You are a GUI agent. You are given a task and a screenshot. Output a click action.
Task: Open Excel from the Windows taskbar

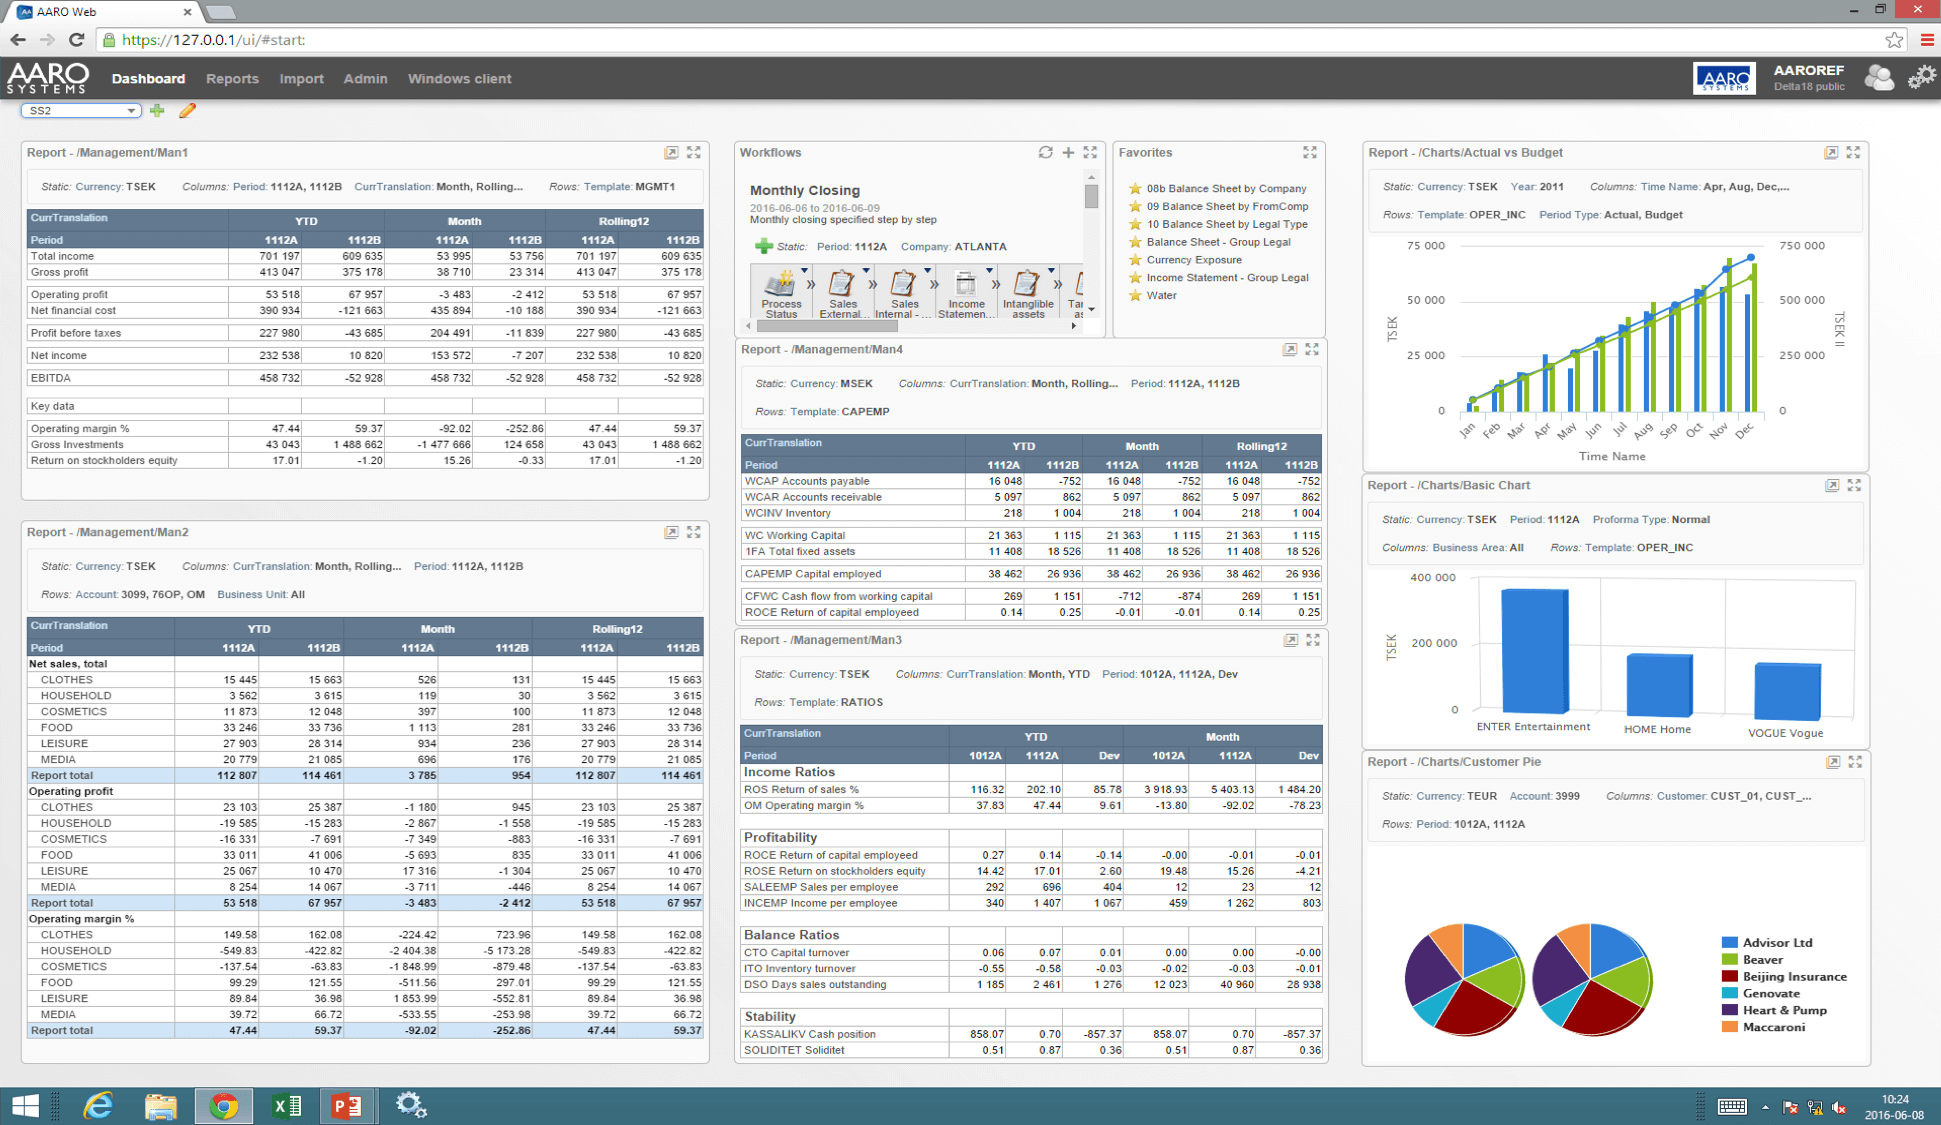tap(286, 1105)
